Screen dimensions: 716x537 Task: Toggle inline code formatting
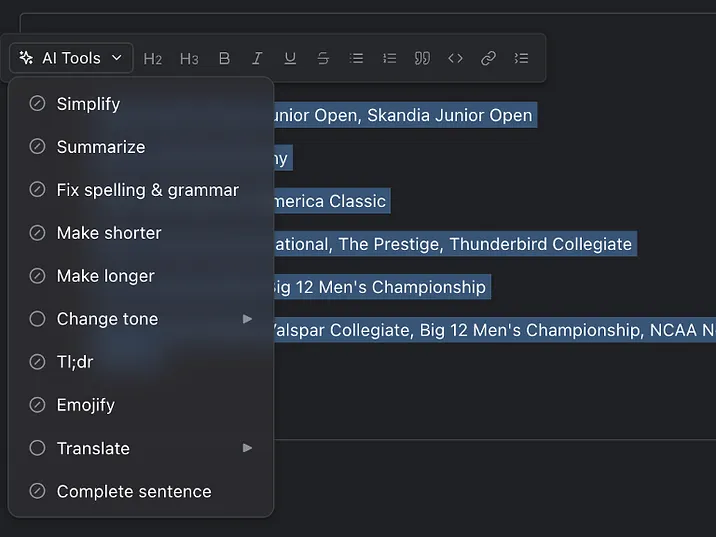tap(455, 58)
